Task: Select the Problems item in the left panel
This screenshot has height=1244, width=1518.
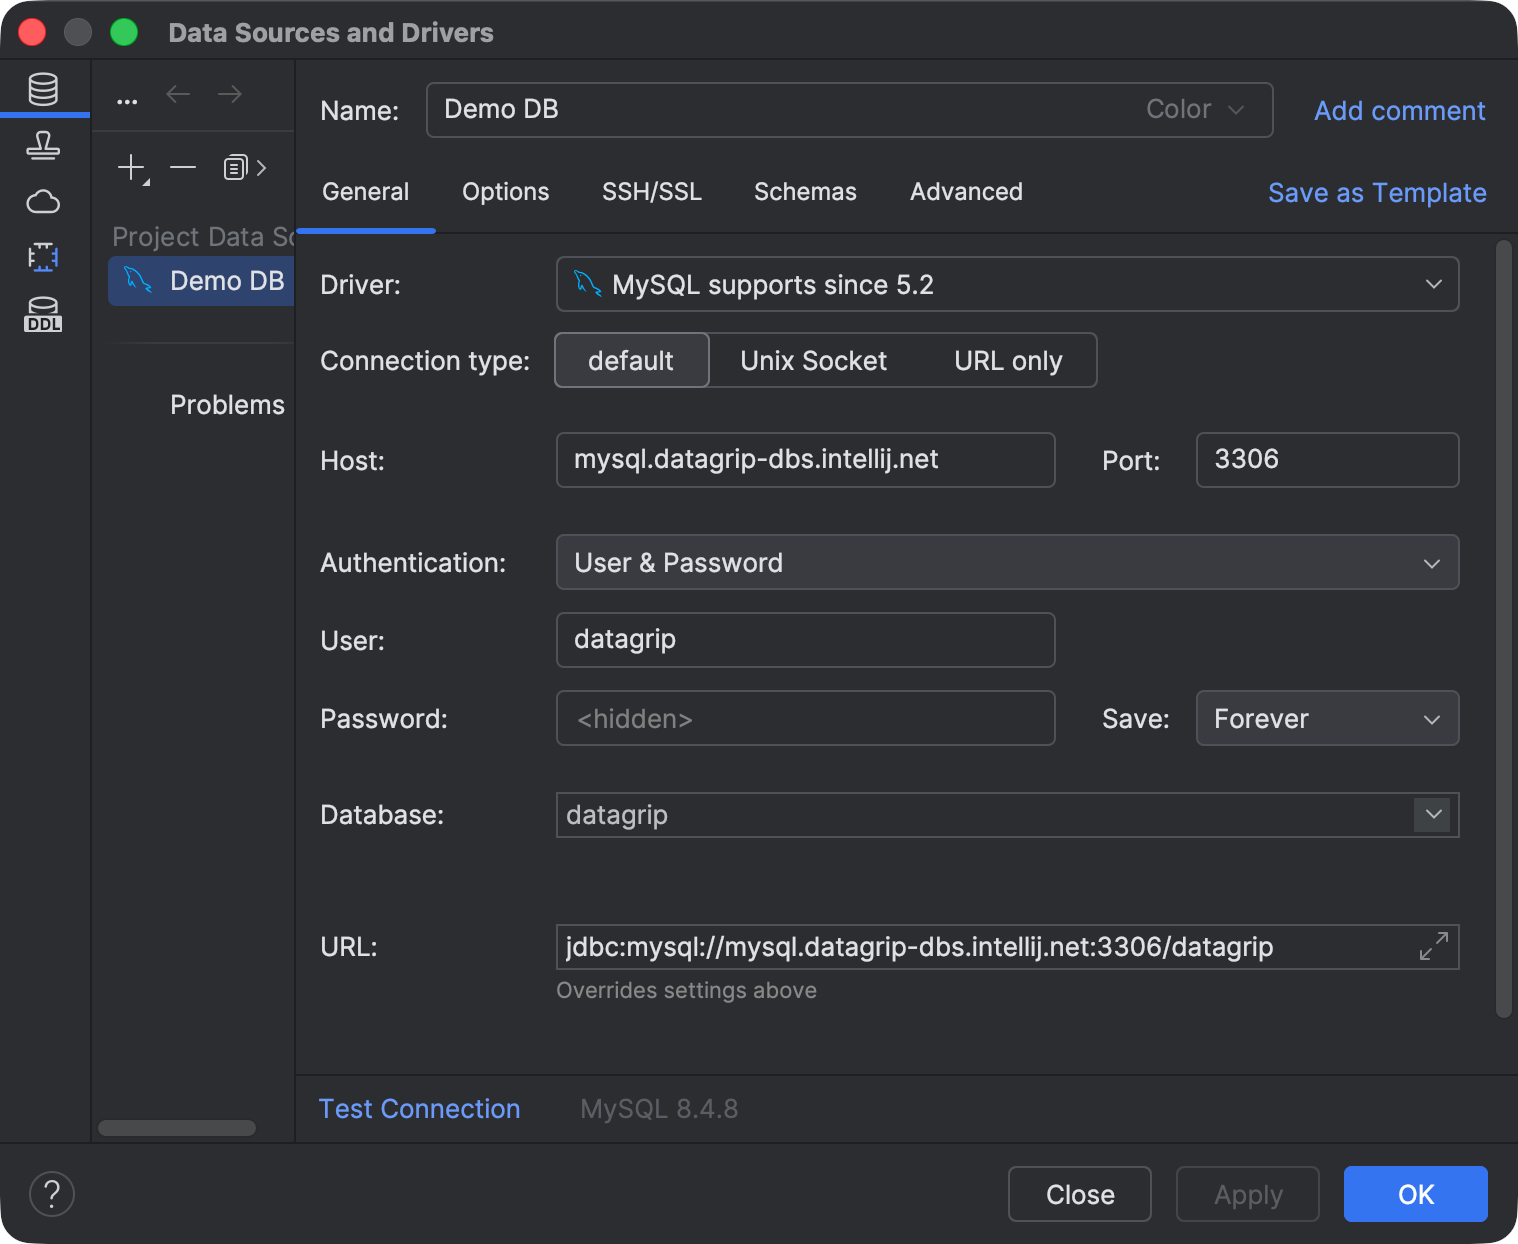Action: [x=227, y=405]
